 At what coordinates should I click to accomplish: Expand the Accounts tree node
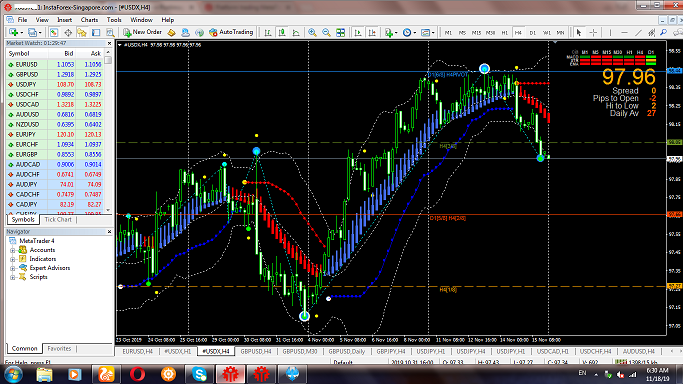tap(13, 250)
